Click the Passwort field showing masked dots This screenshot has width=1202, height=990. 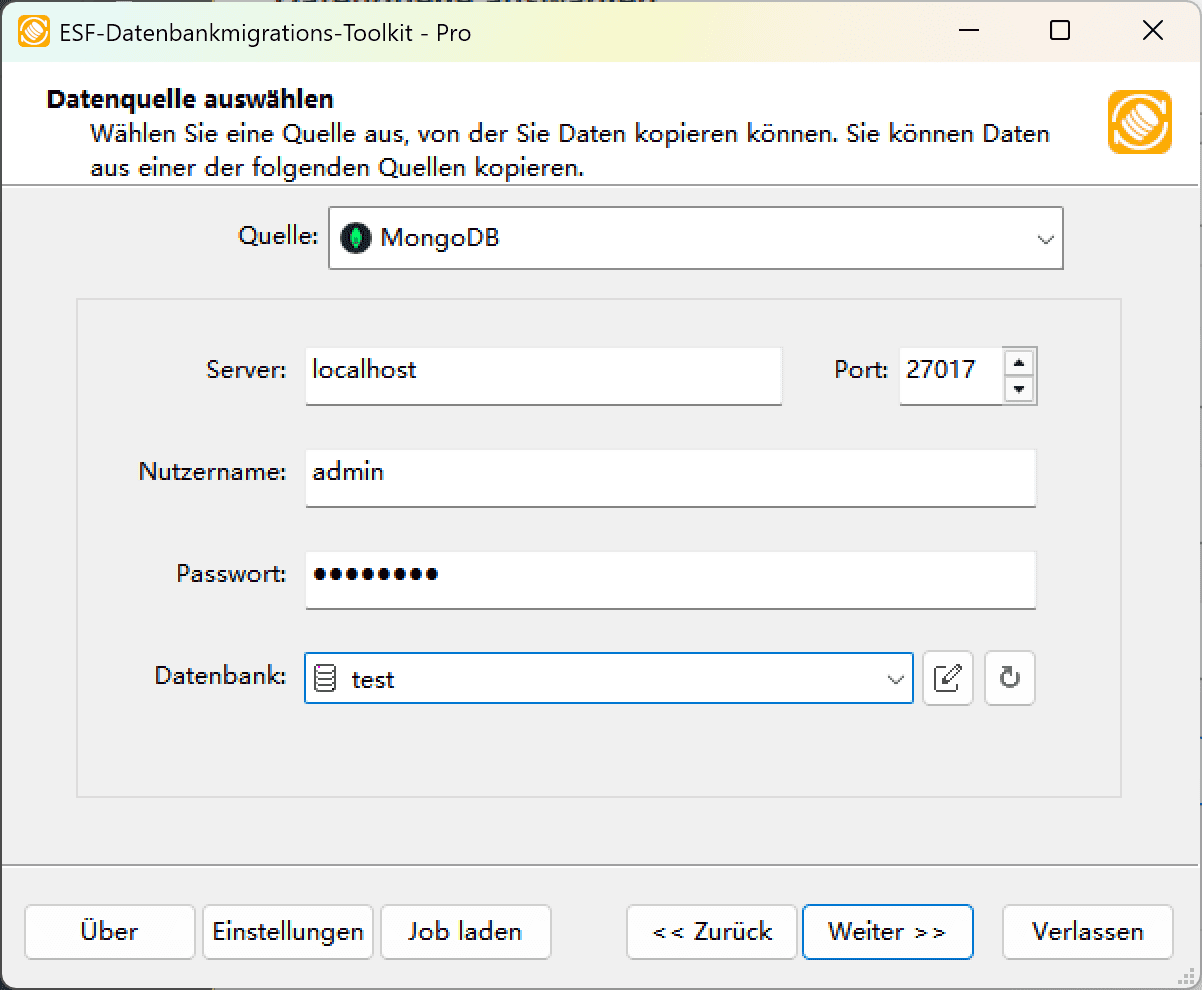pyautogui.click(x=670, y=580)
